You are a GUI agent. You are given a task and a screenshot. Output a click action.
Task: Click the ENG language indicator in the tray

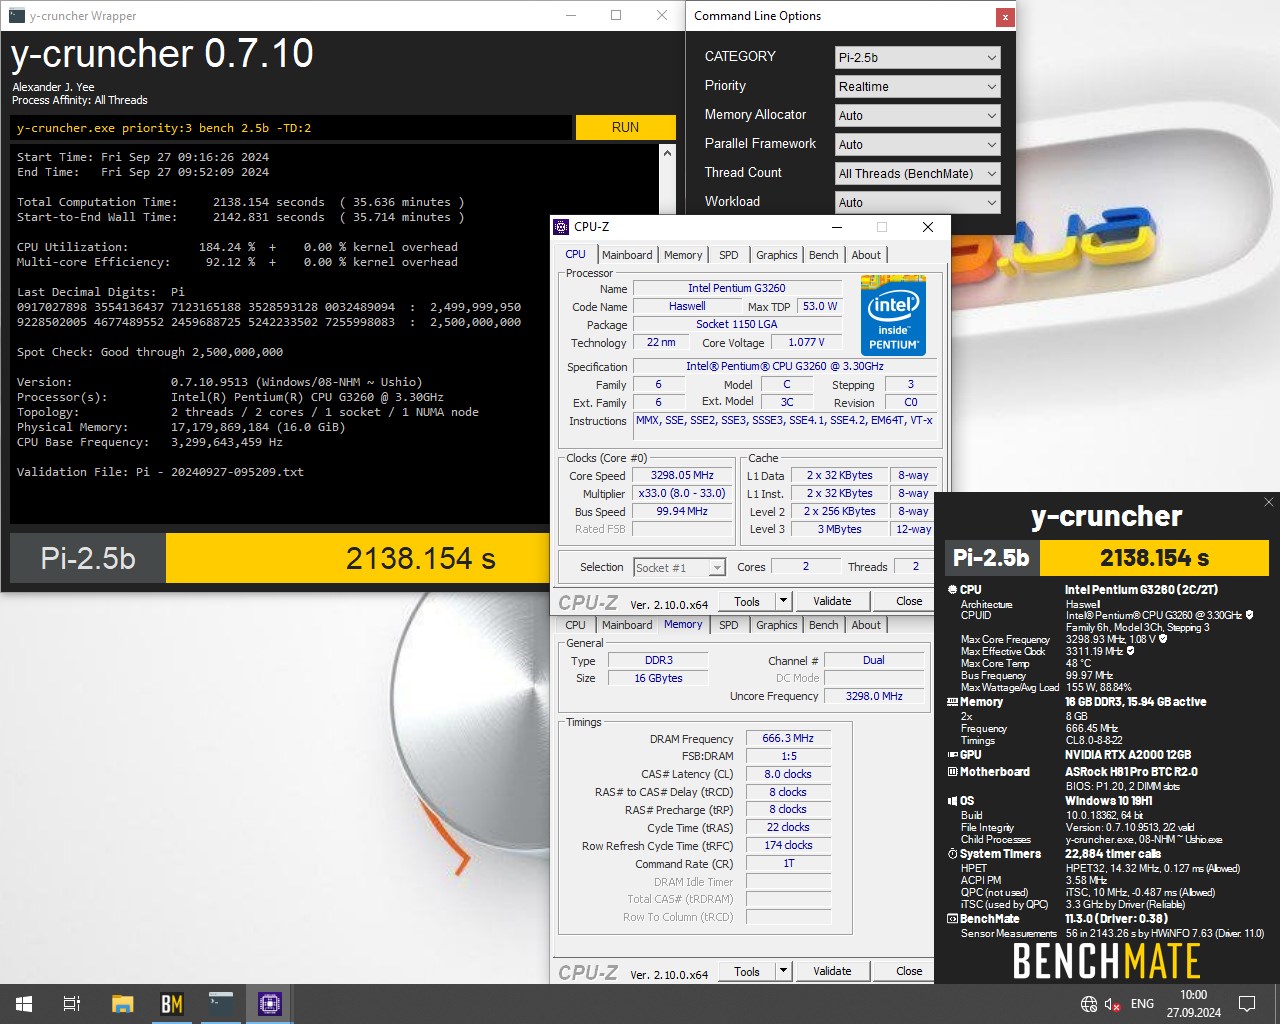coord(1142,1004)
